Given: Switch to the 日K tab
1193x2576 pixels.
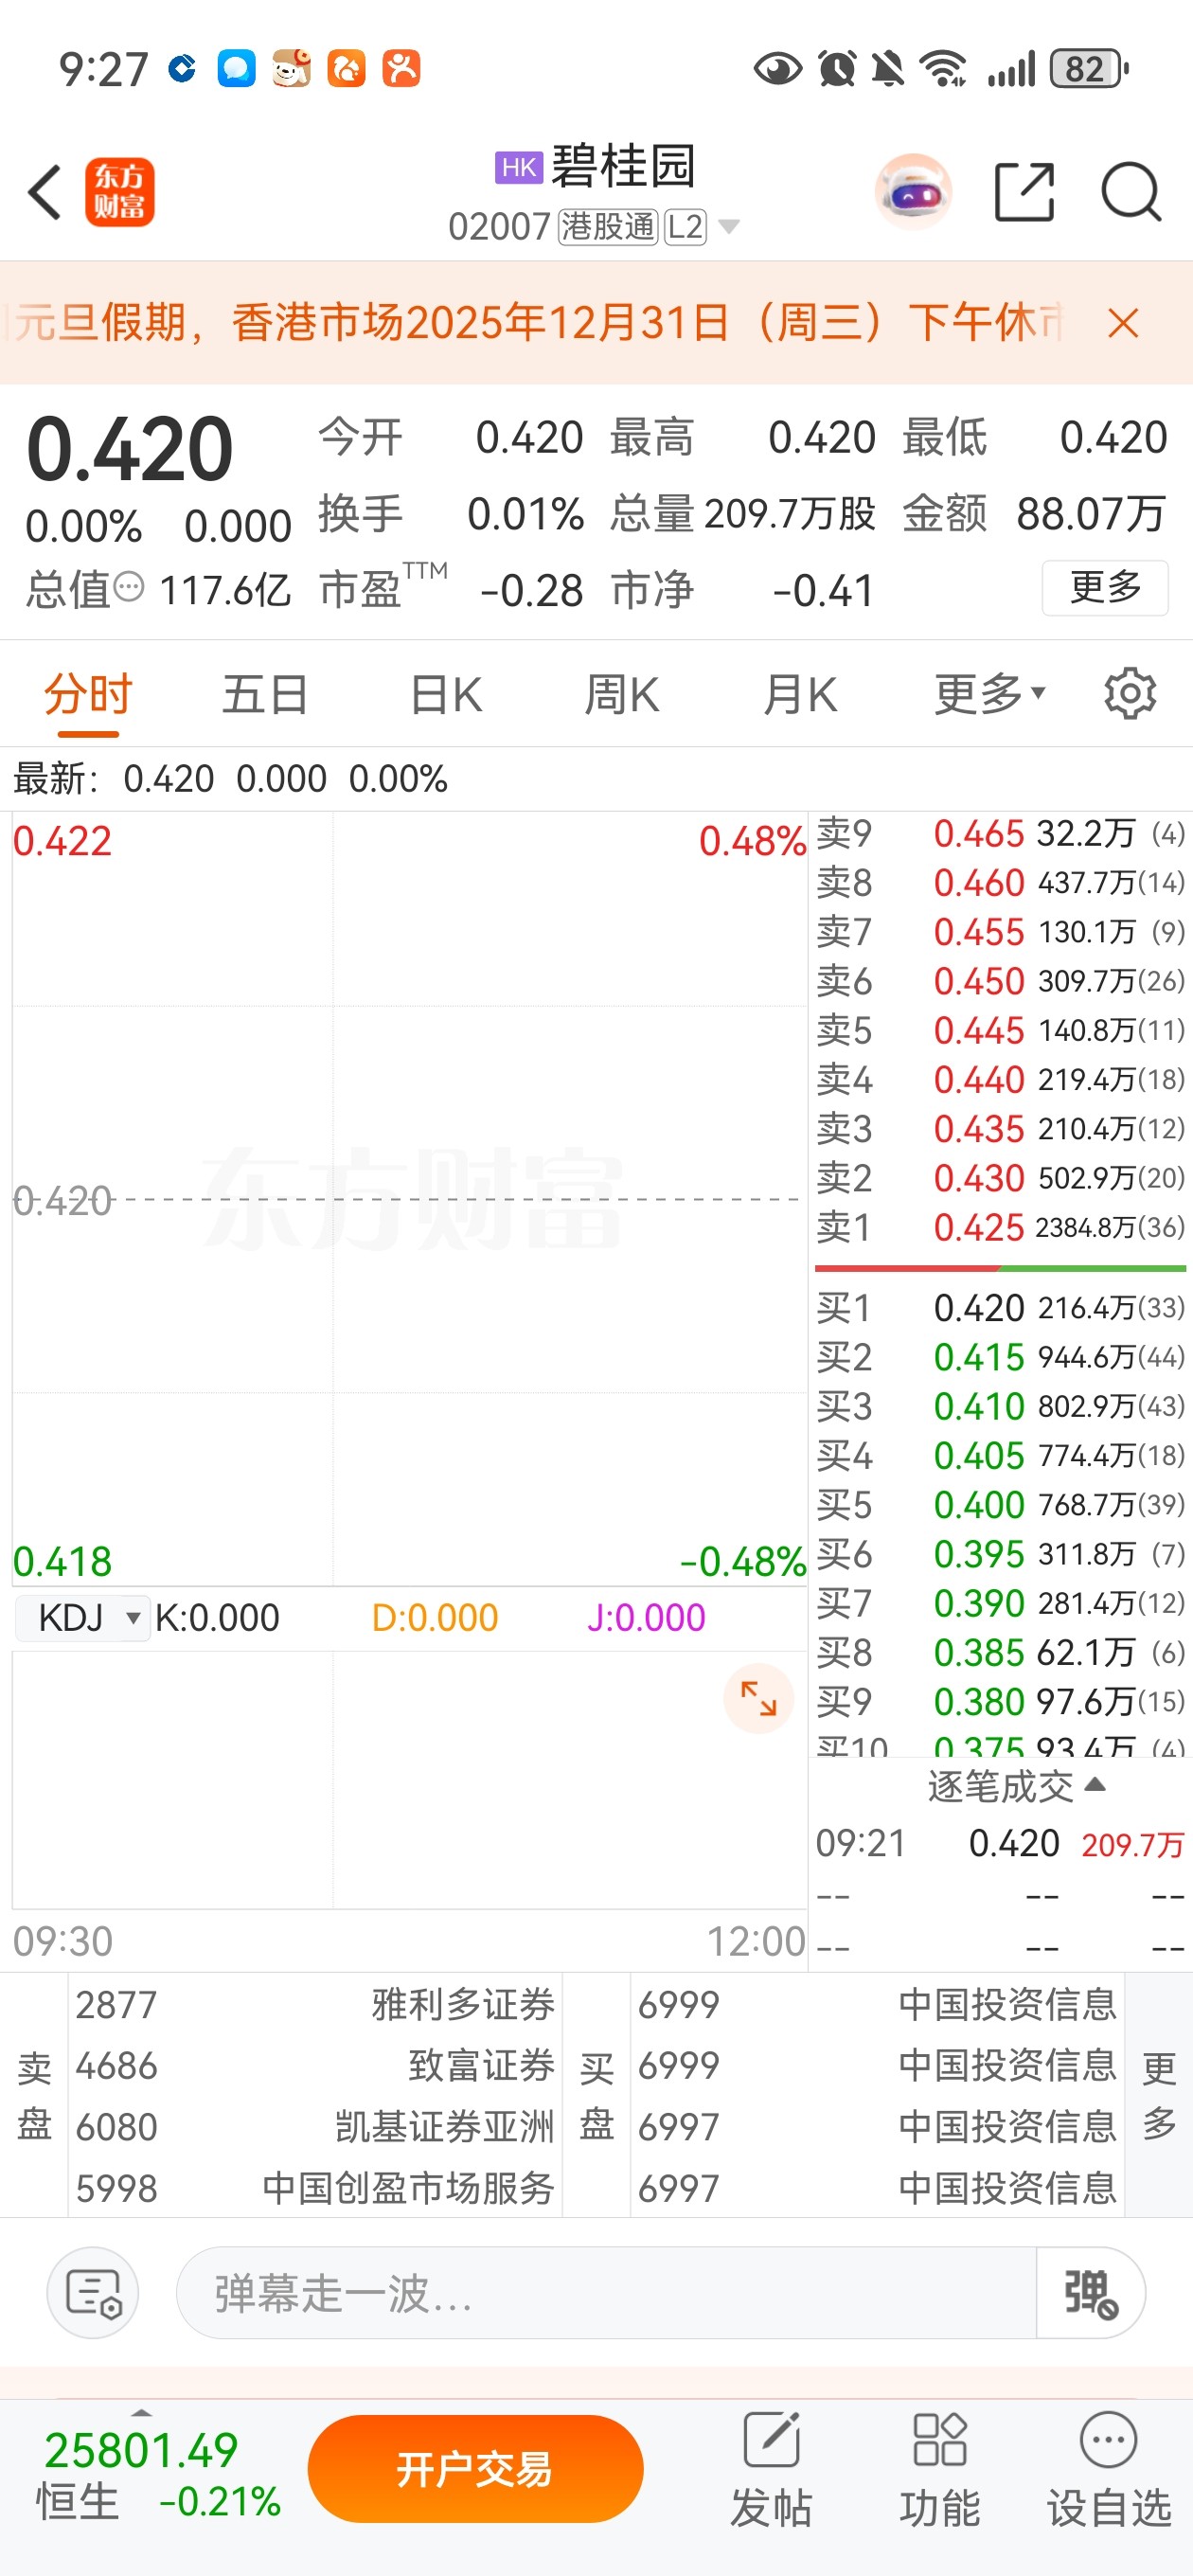Looking at the screenshot, I should click(446, 694).
